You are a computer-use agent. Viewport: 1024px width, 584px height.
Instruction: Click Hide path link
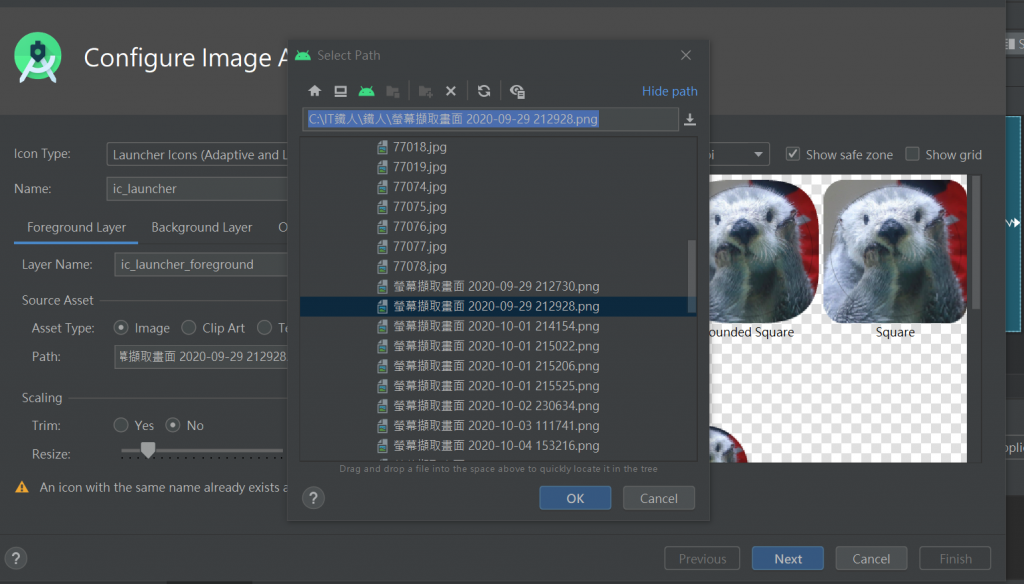tap(669, 91)
